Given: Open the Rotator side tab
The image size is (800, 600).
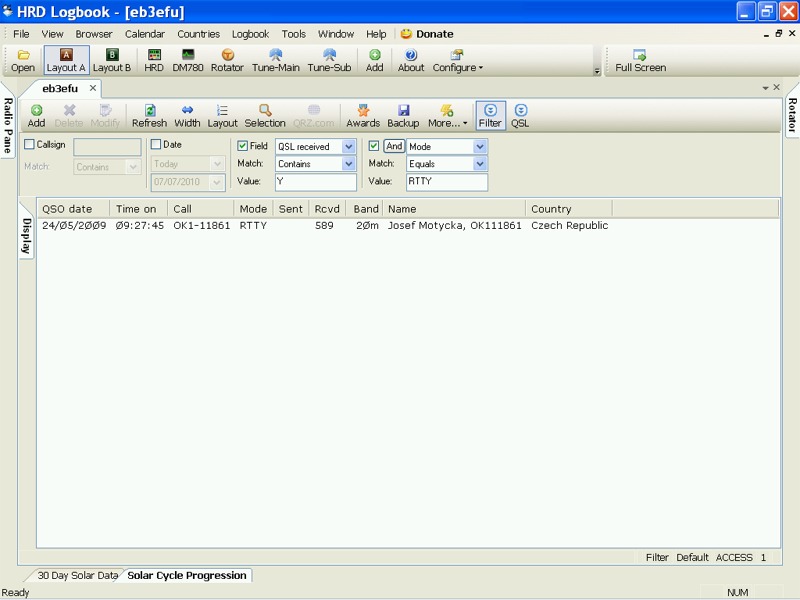Looking at the screenshot, I should (x=792, y=115).
